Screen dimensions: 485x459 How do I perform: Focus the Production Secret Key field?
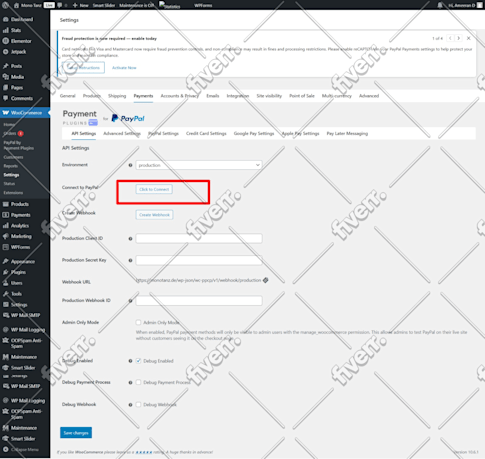199,260
